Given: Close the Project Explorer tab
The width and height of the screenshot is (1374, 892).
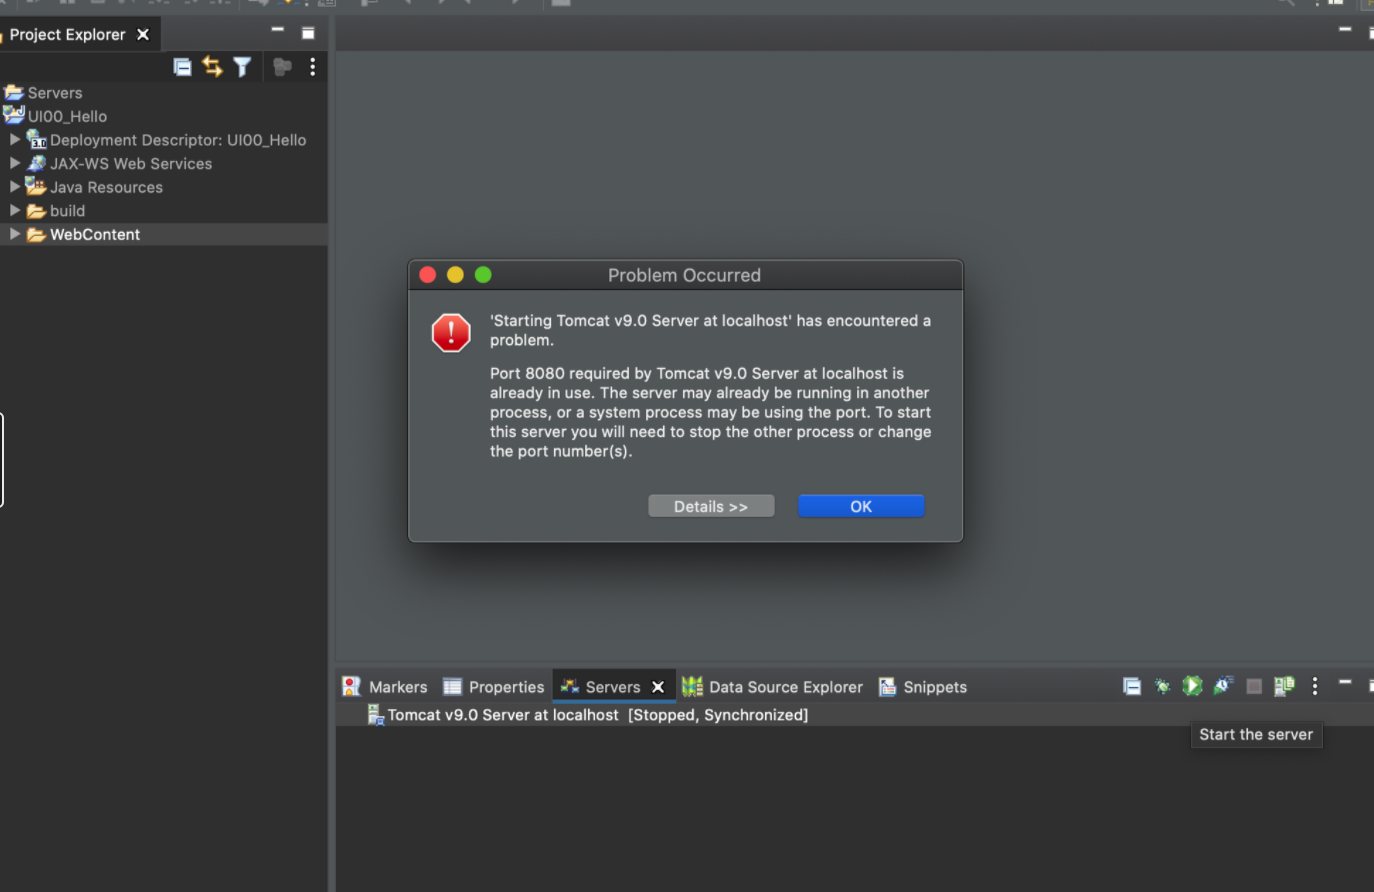Looking at the screenshot, I should (143, 34).
